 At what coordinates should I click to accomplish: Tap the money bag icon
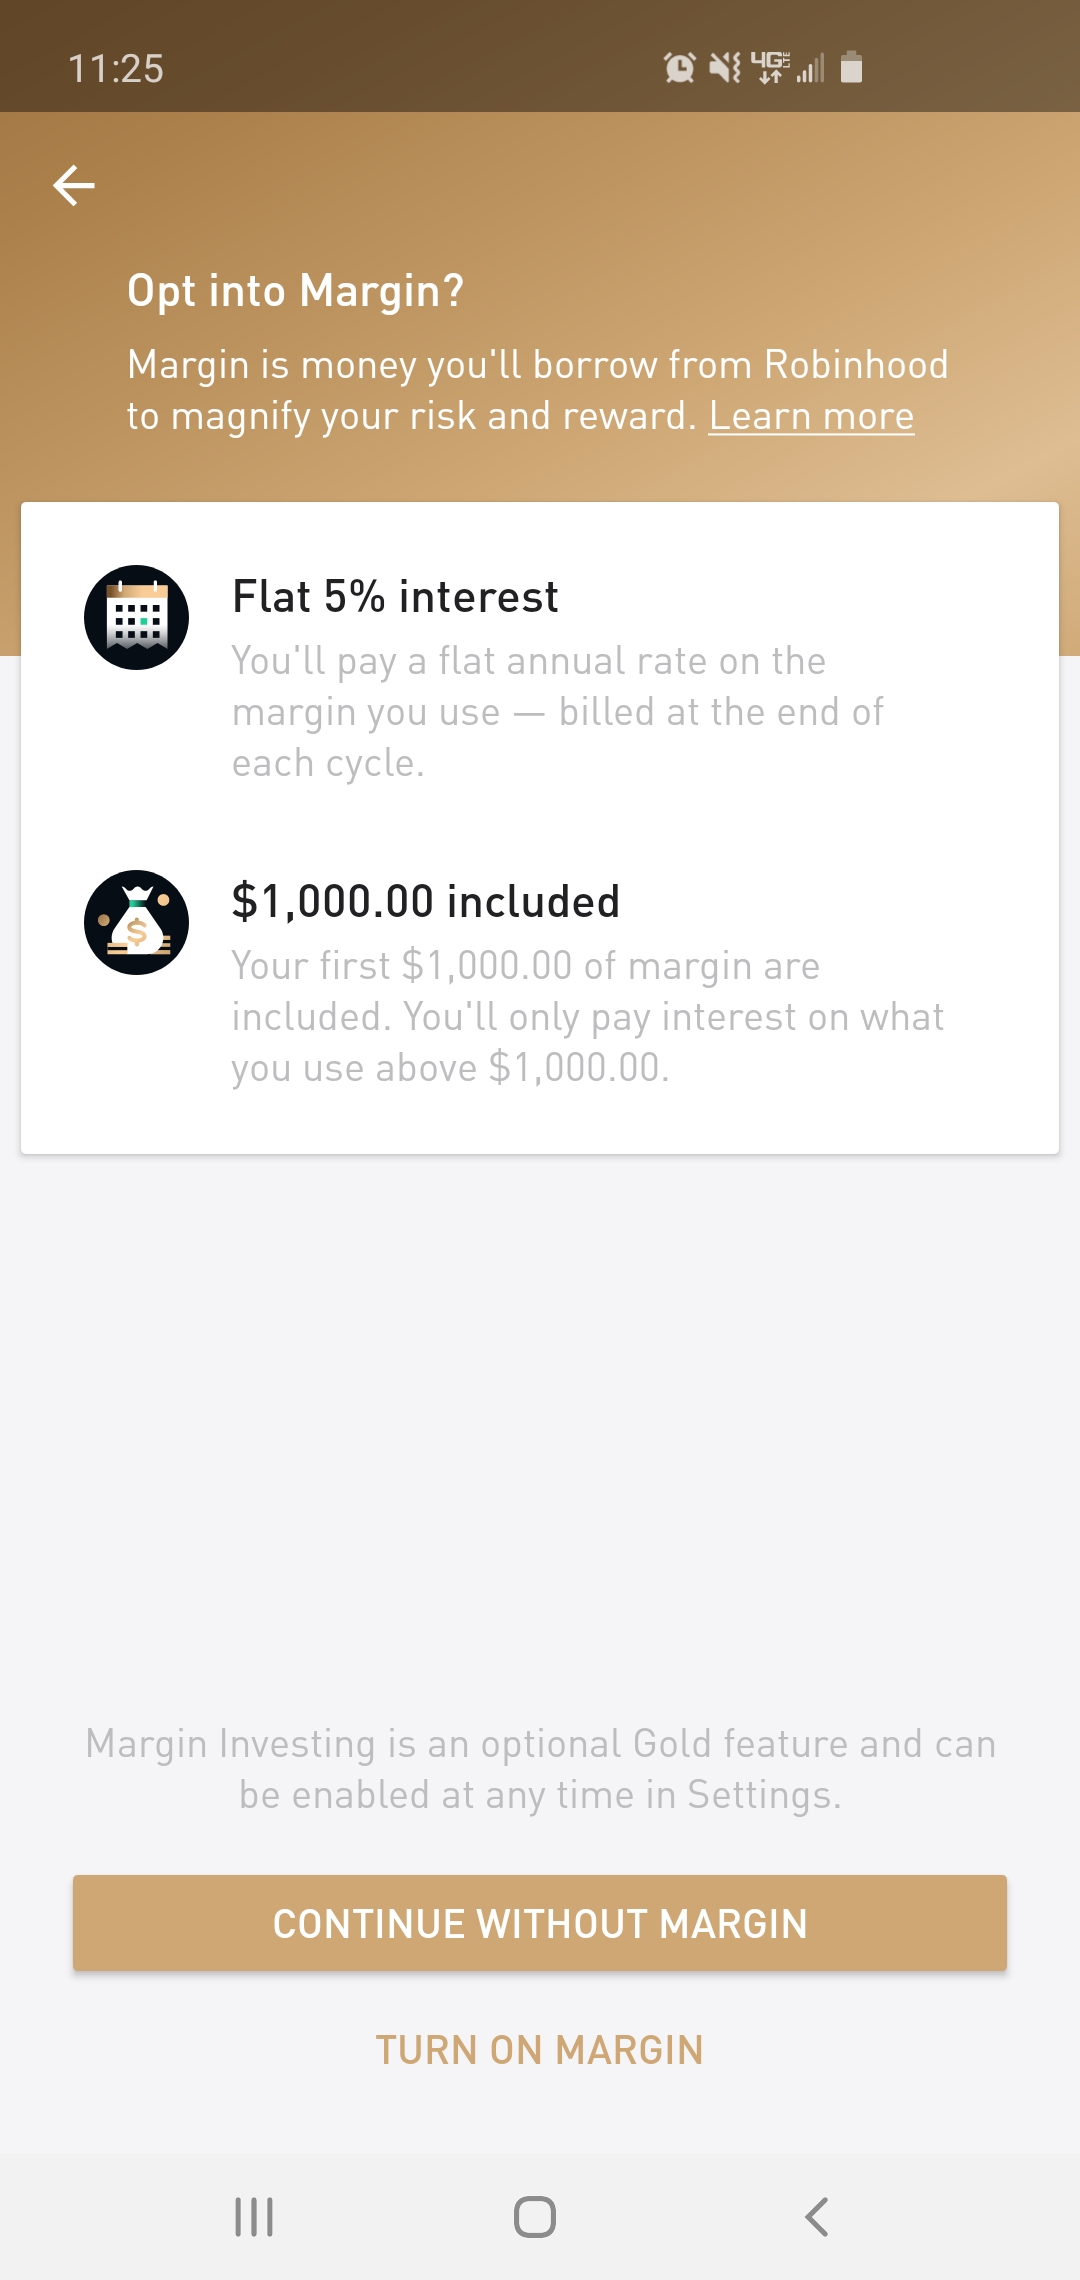click(x=137, y=922)
